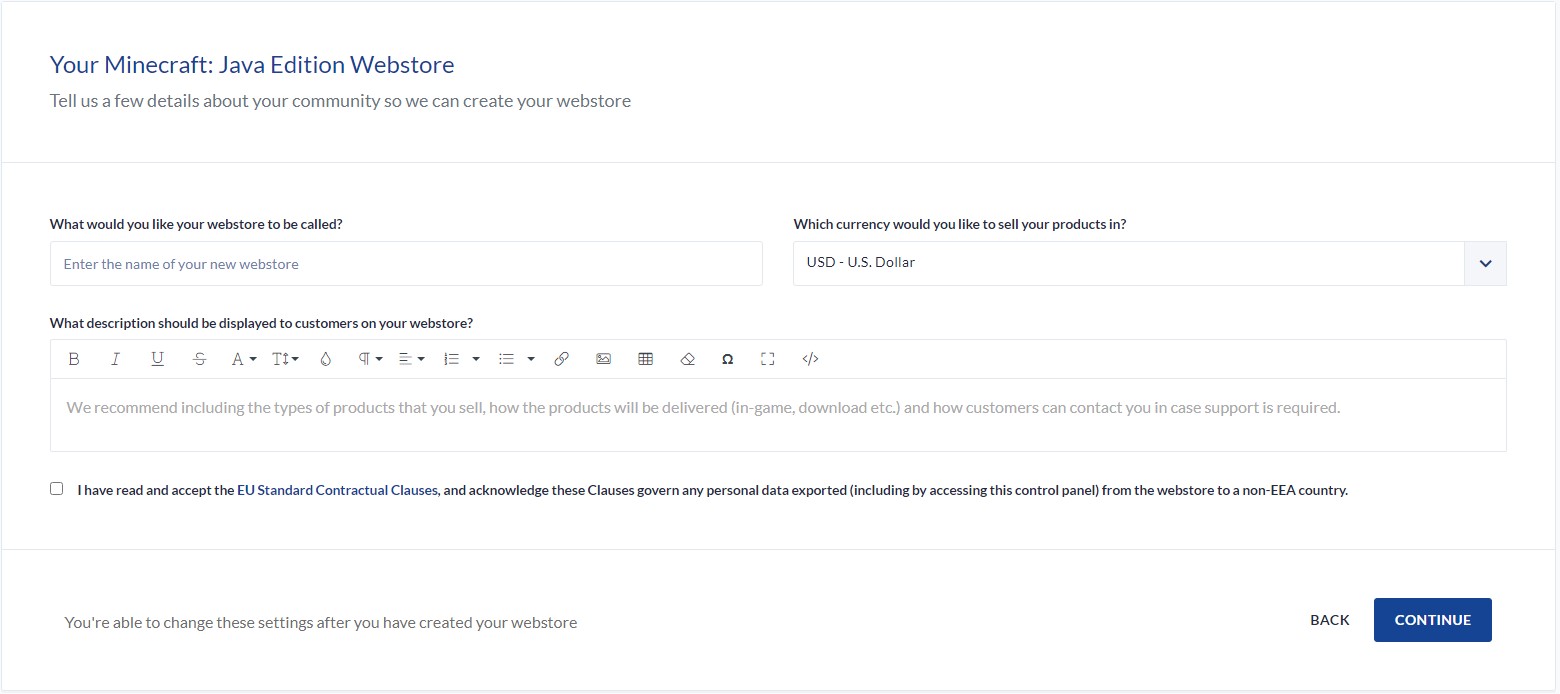
Task: Open the currency selector showing USD
Action: 1149,263
